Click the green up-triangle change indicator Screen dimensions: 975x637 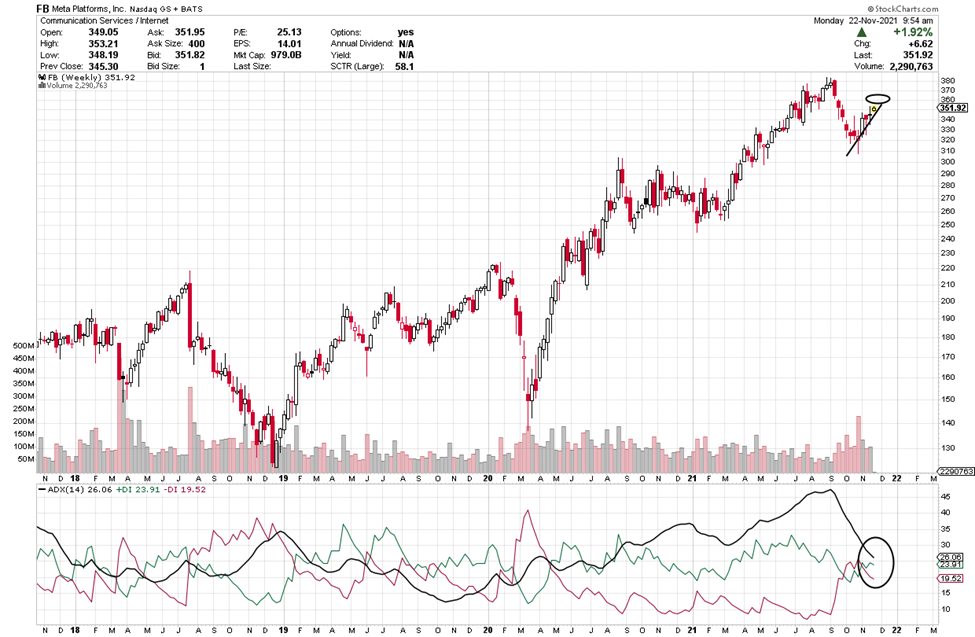point(861,32)
